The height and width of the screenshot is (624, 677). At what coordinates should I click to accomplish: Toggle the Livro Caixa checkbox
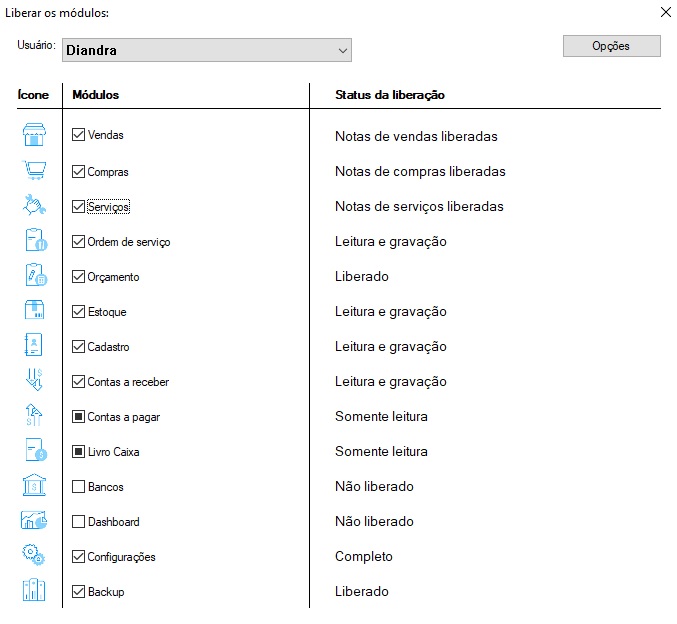point(79,452)
